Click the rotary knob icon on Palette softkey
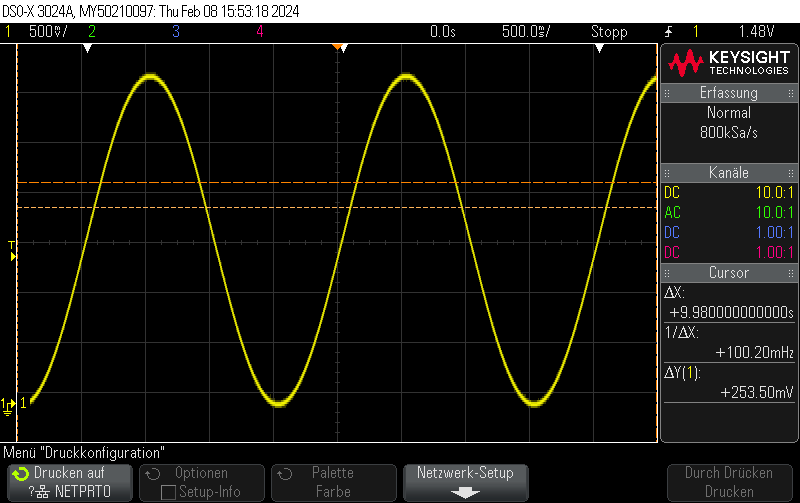Screen dimensions: 800x503 [x=285, y=474]
